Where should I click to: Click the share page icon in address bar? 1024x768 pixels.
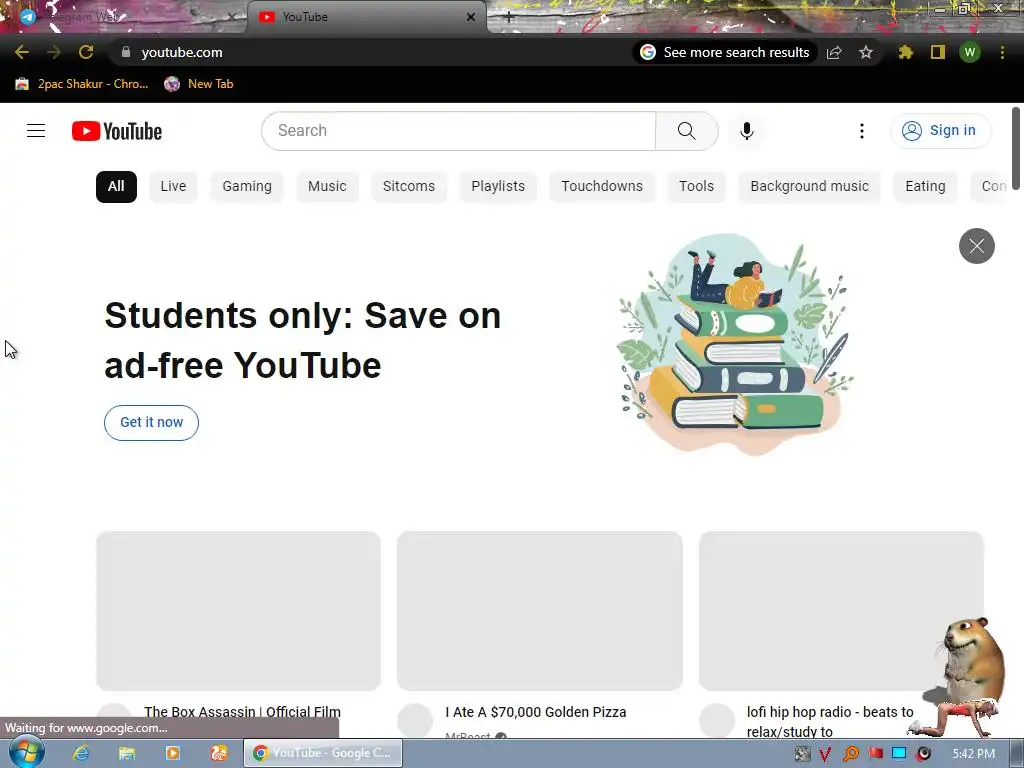834,52
